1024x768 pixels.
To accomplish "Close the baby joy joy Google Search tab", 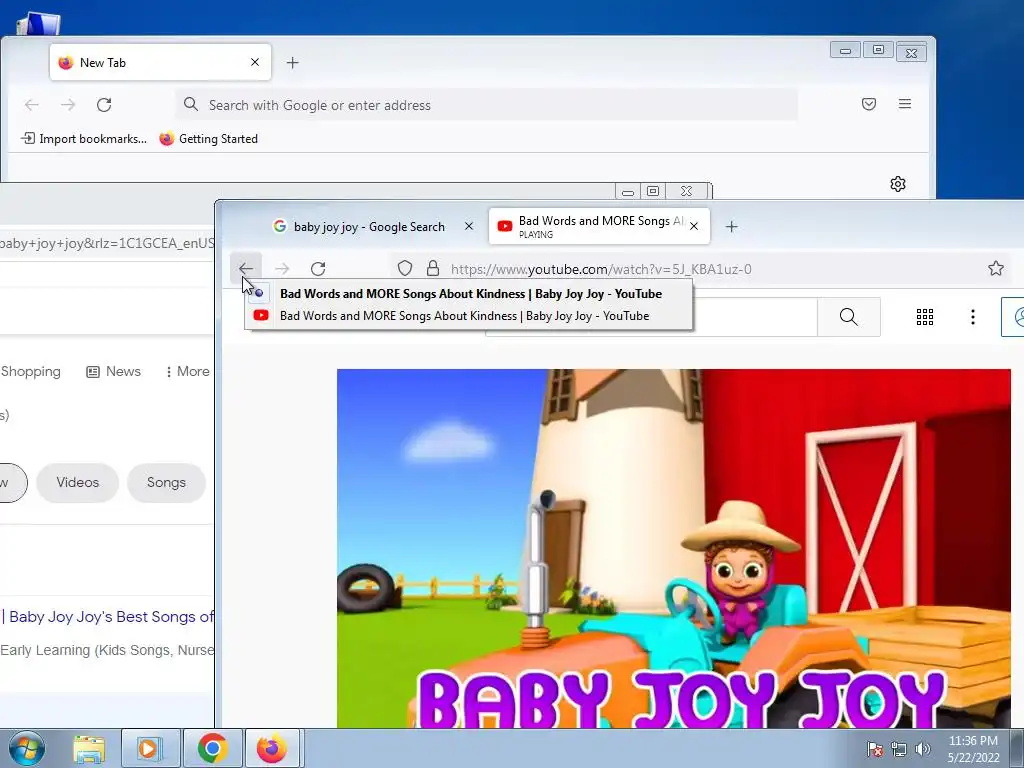I will click(468, 226).
